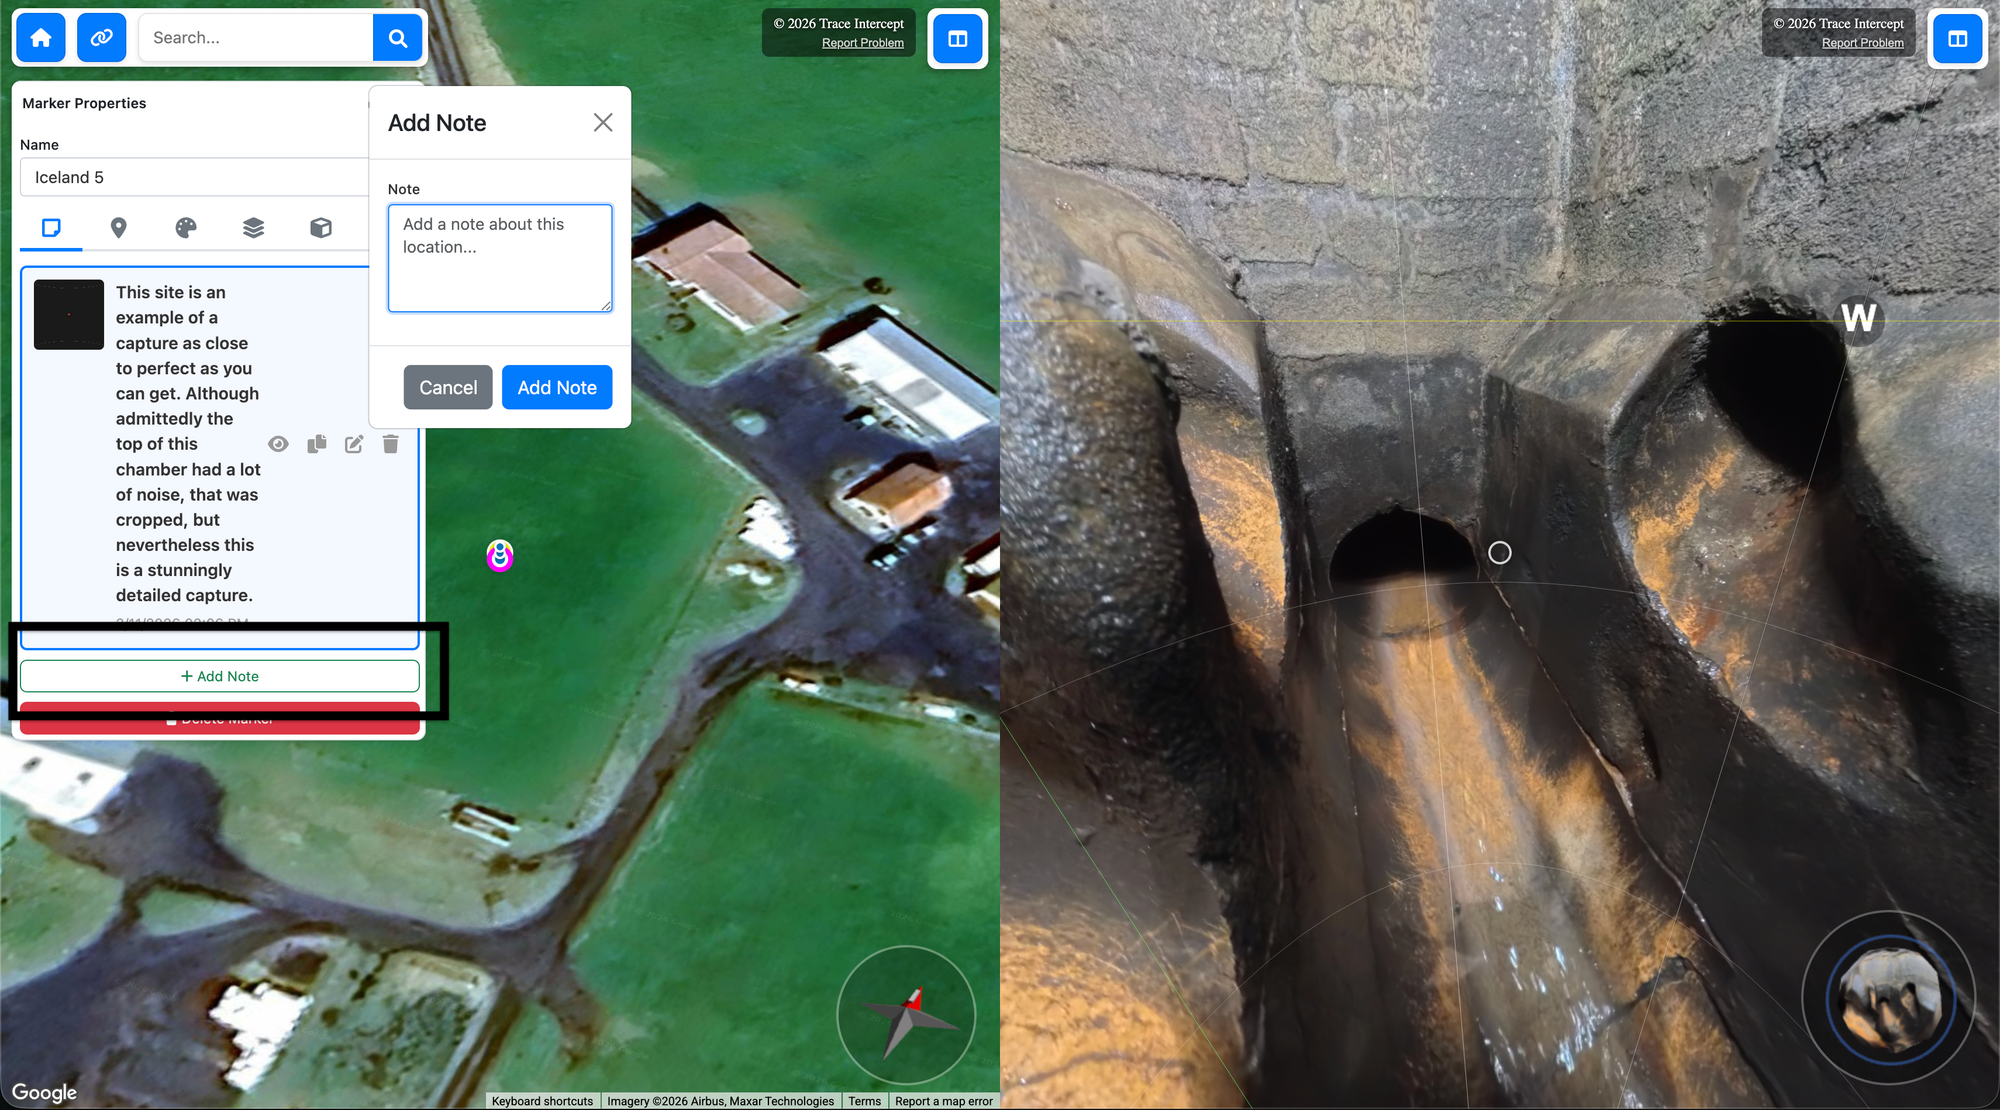The width and height of the screenshot is (2000, 1110).
Task: Focus the Note text area
Action: [499, 258]
